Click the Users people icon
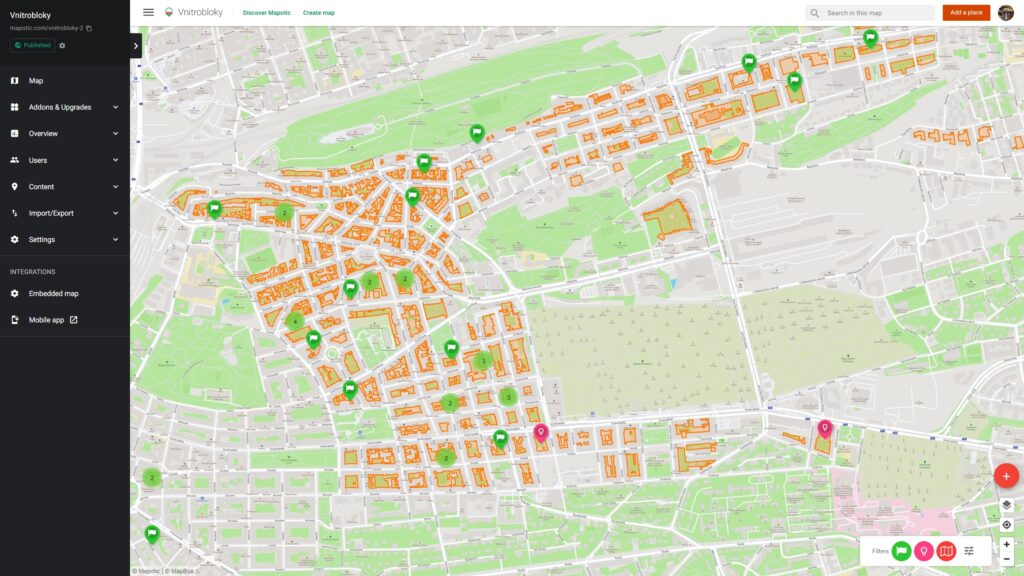This screenshot has height=576, width=1024. point(14,160)
